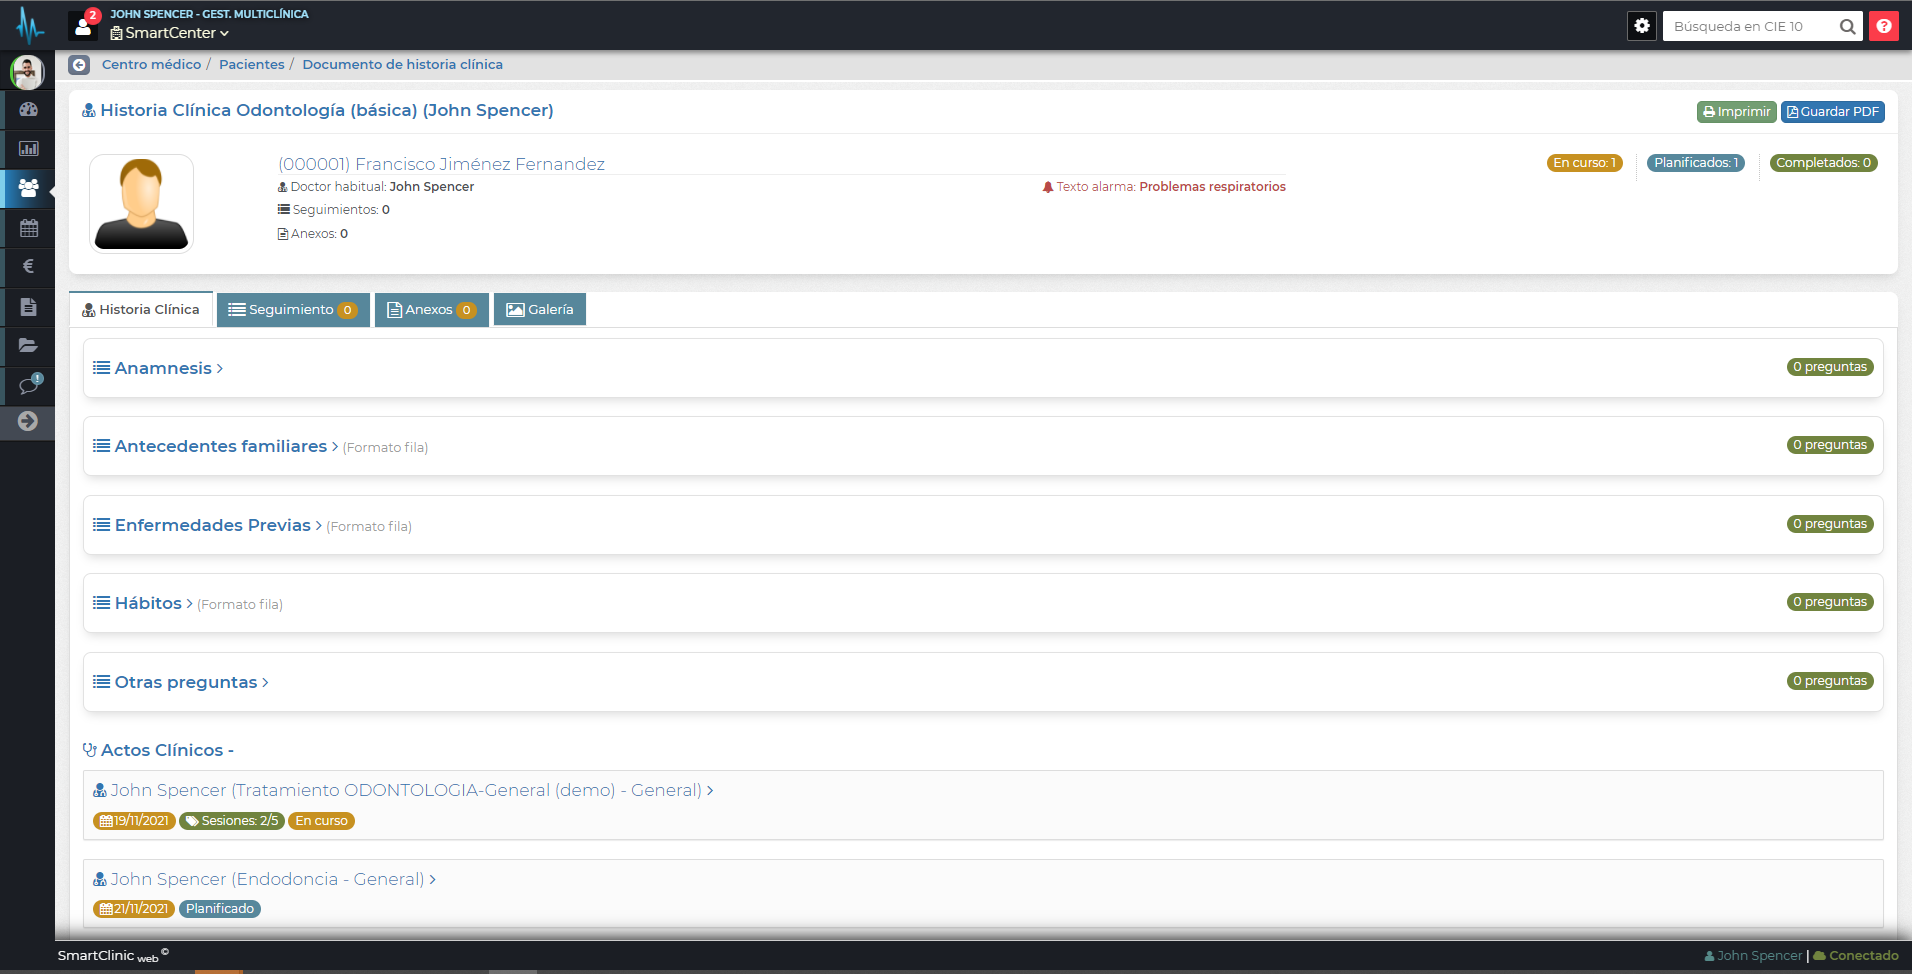Expand the Anamnesis section
Viewport: 1912px width, 974px height.
(x=162, y=368)
